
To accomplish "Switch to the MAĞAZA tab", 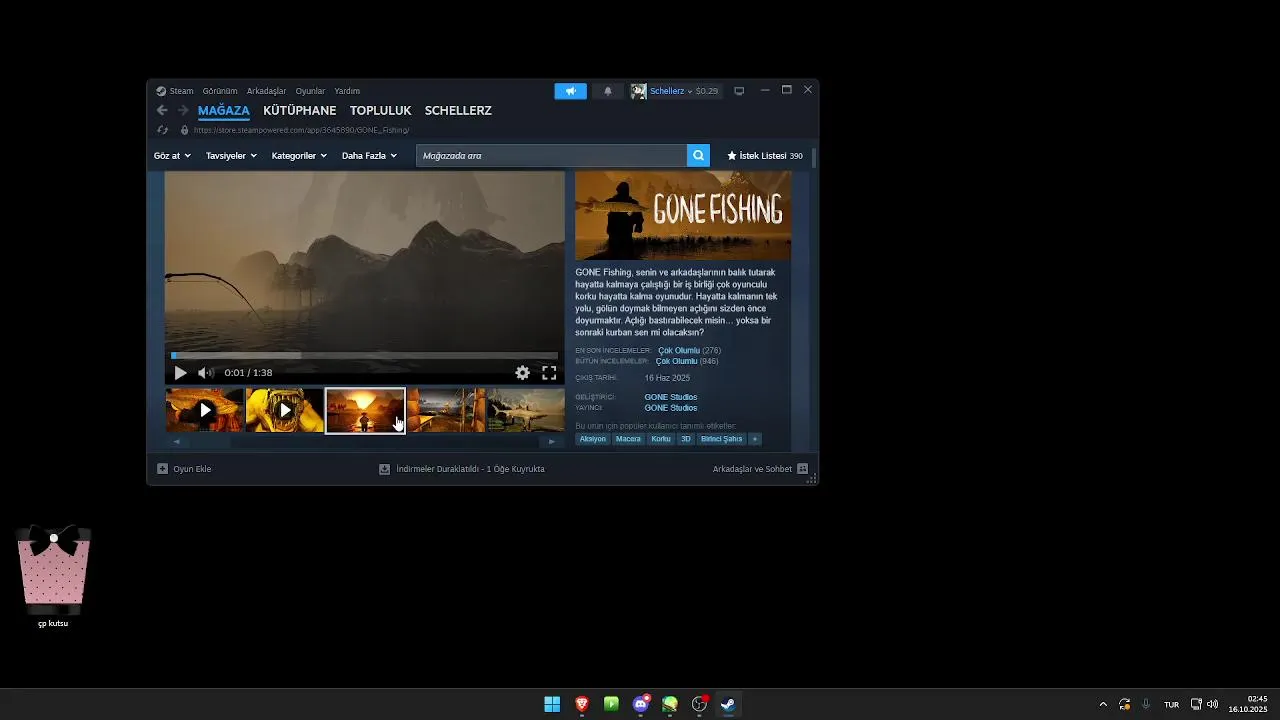I will (x=224, y=110).
